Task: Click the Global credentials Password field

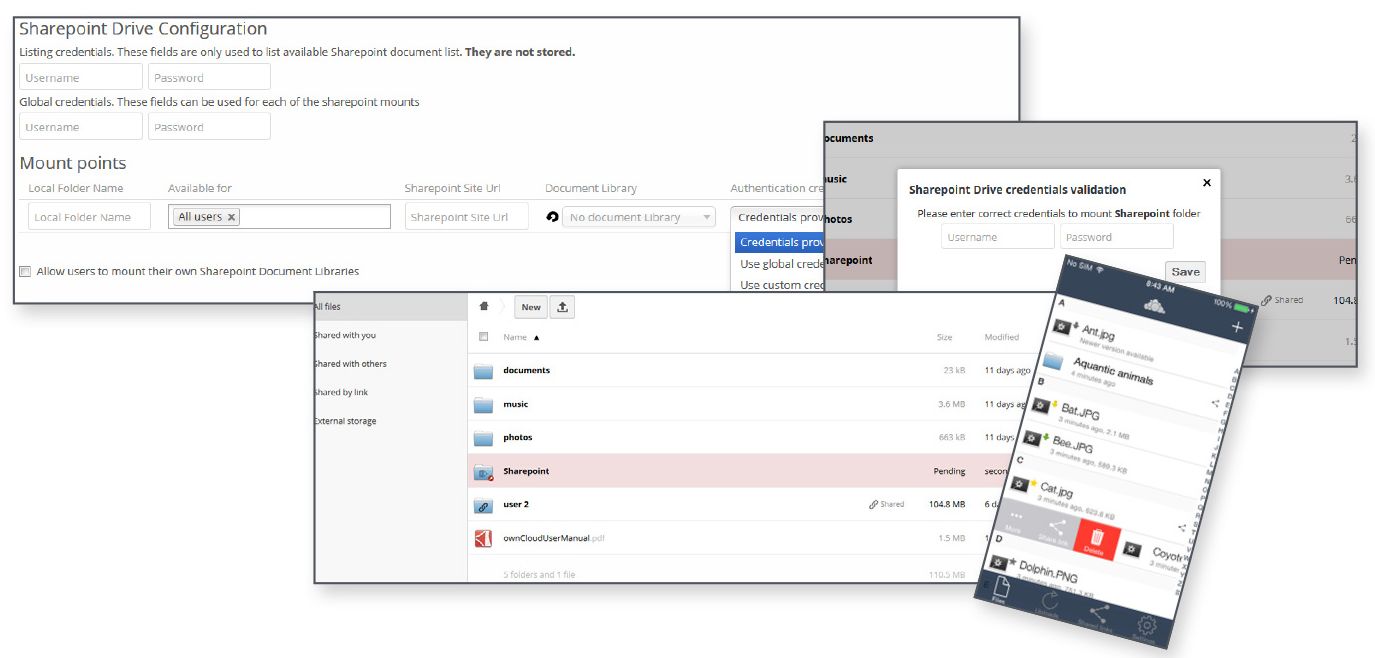Action: click(x=209, y=127)
